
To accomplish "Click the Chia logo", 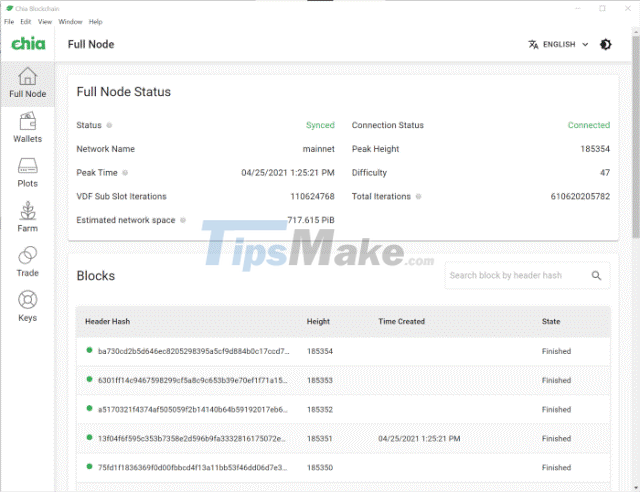I will pos(26,44).
